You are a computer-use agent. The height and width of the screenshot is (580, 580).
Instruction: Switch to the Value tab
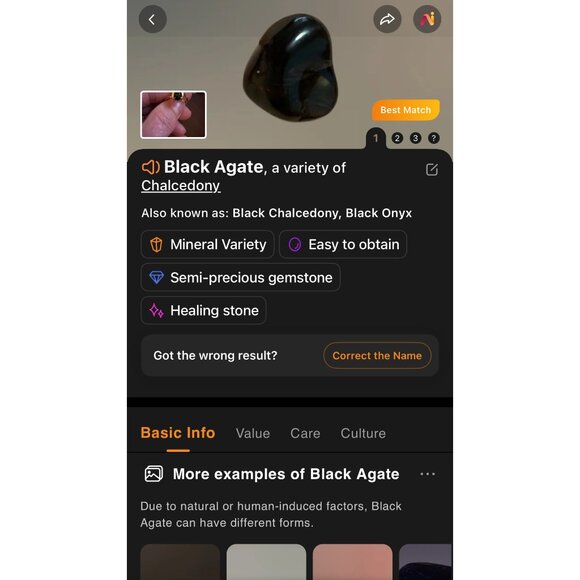point(253,433)
